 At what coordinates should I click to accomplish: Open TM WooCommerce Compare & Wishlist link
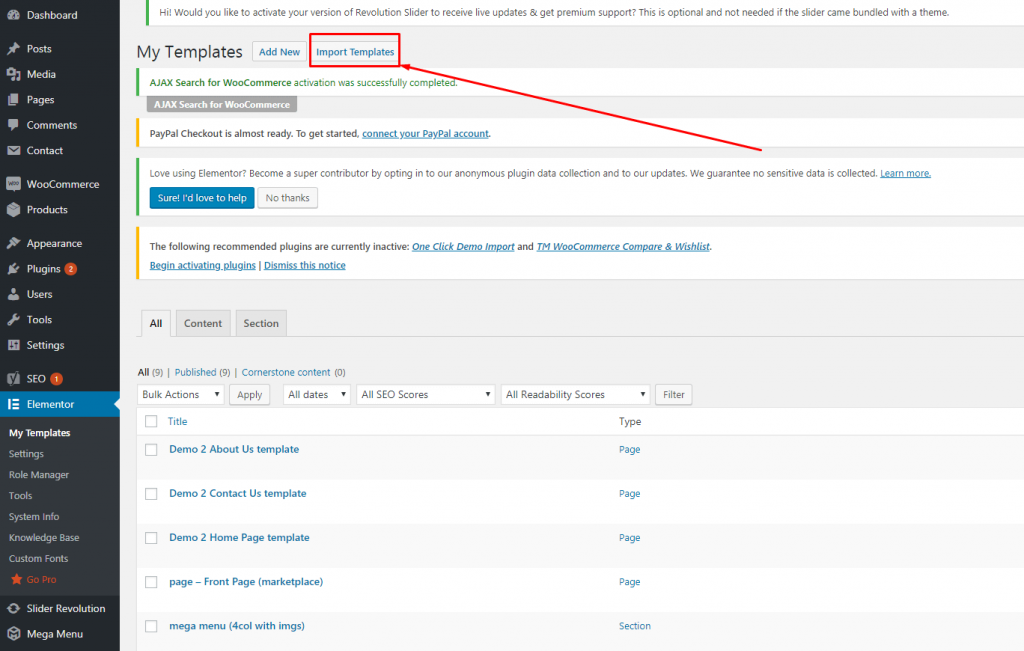[x=623, y=246]
